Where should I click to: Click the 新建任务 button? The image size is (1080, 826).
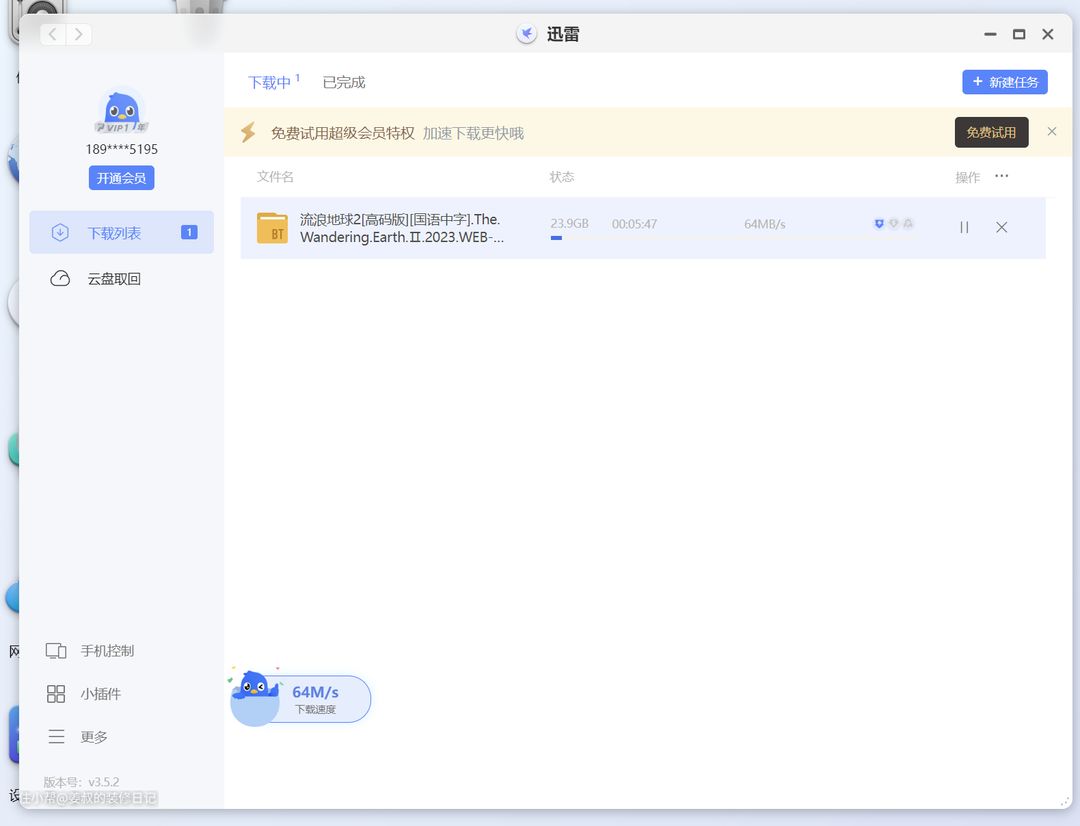pyautogui.click(x=1004, y=82)
